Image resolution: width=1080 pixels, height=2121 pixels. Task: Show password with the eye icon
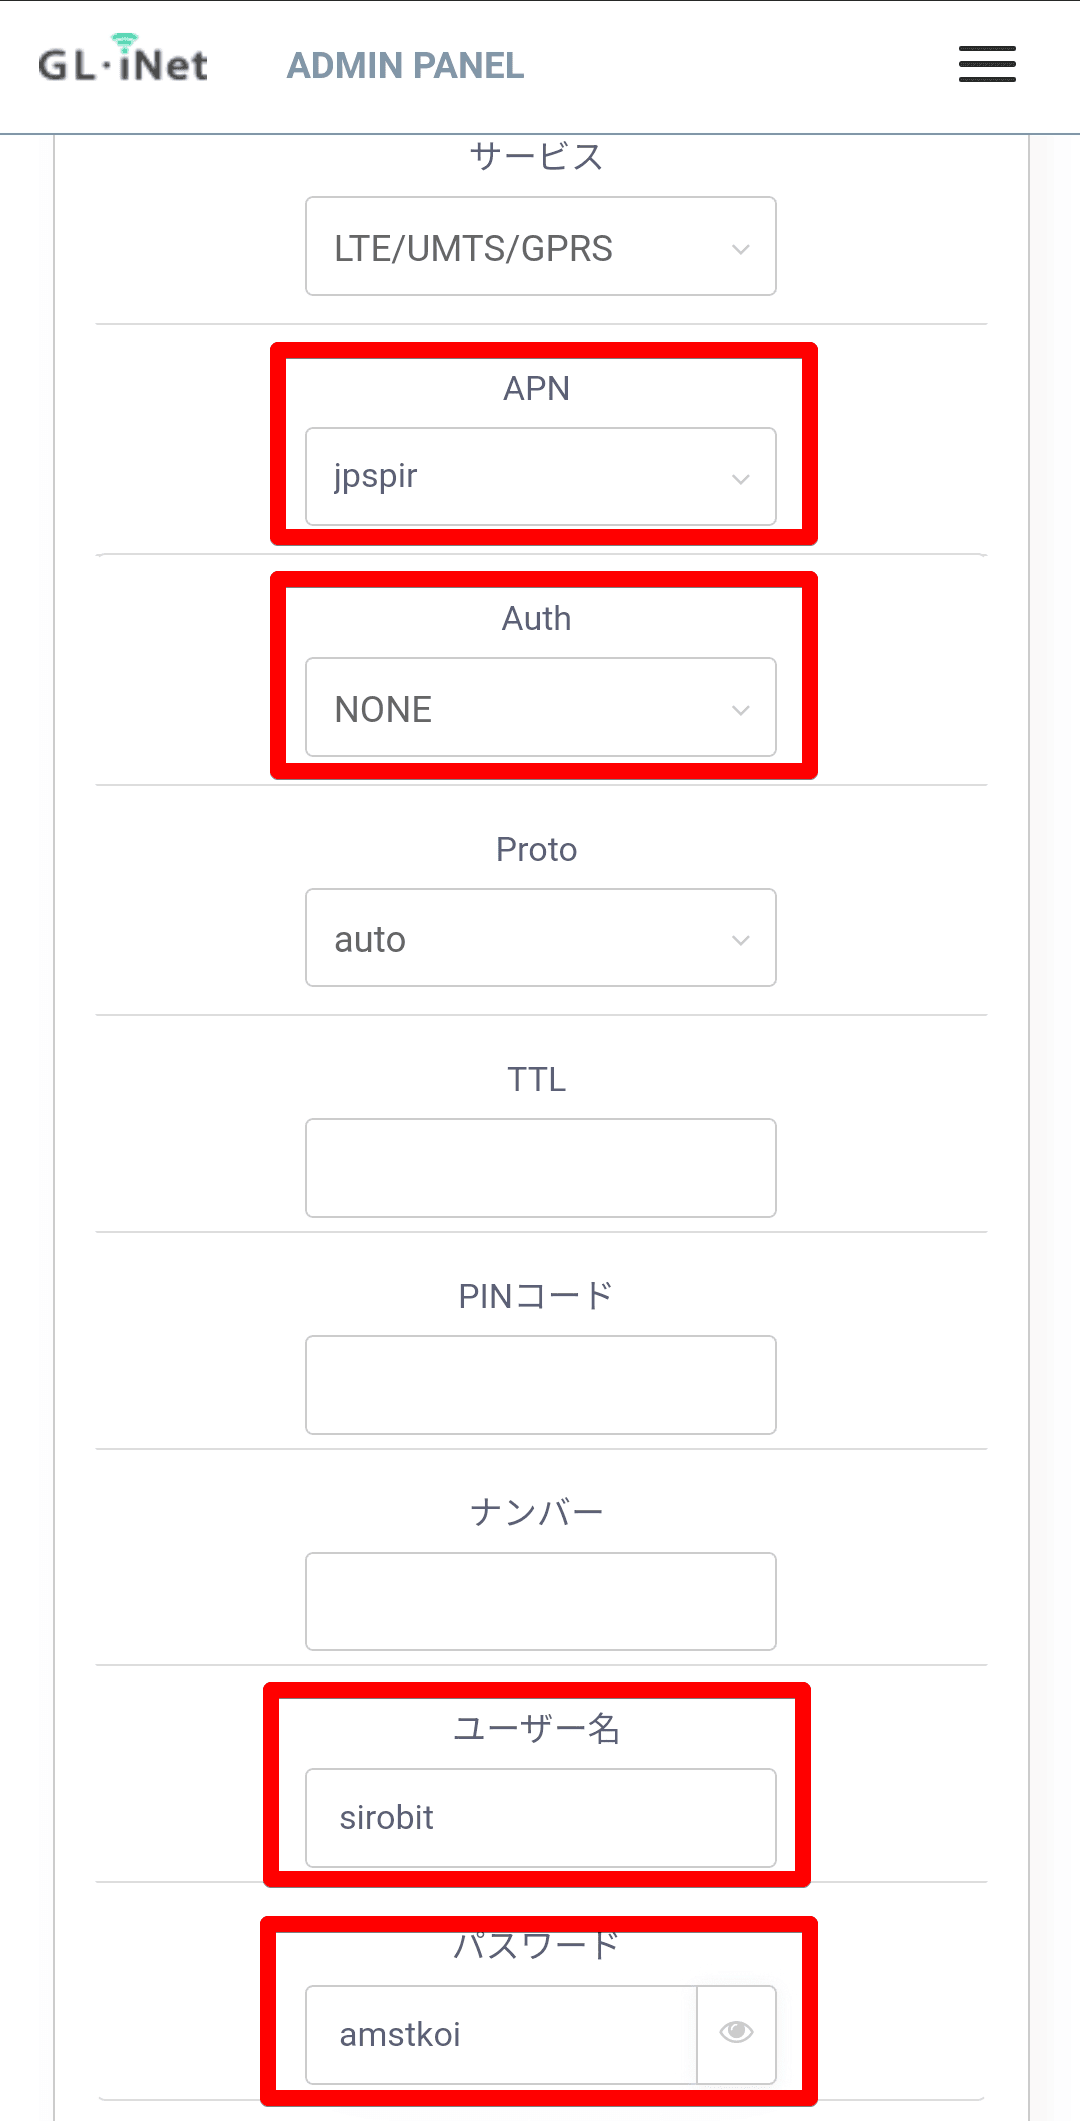coord(736,2033)
